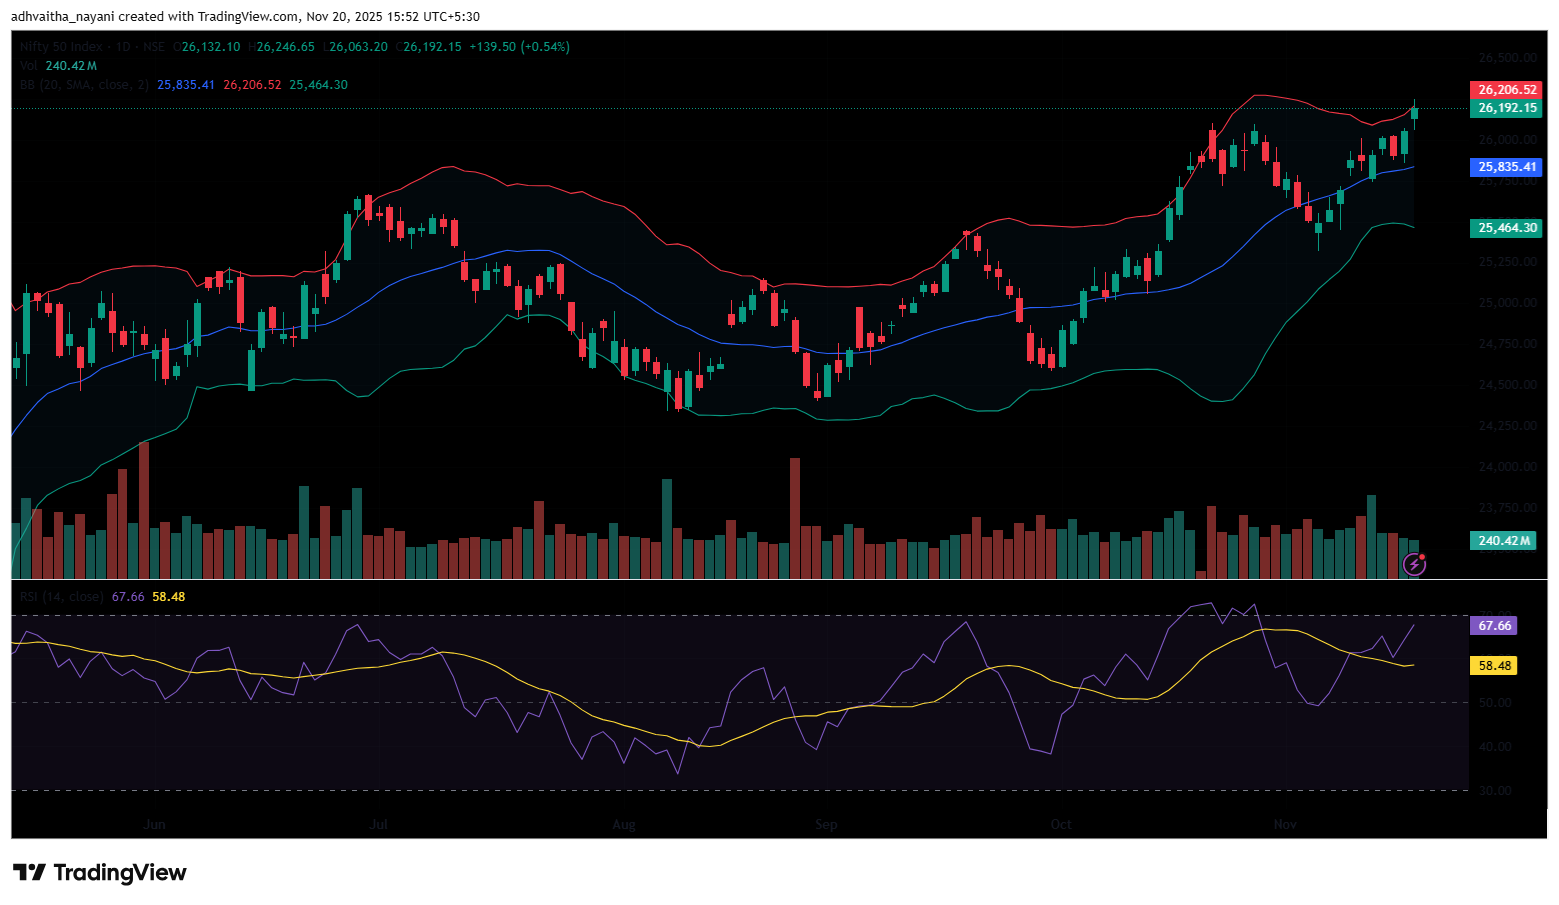1559x905 pixels.
Task: Click the green 26,192.15 last price tag
Action: tap(1506, 108)
